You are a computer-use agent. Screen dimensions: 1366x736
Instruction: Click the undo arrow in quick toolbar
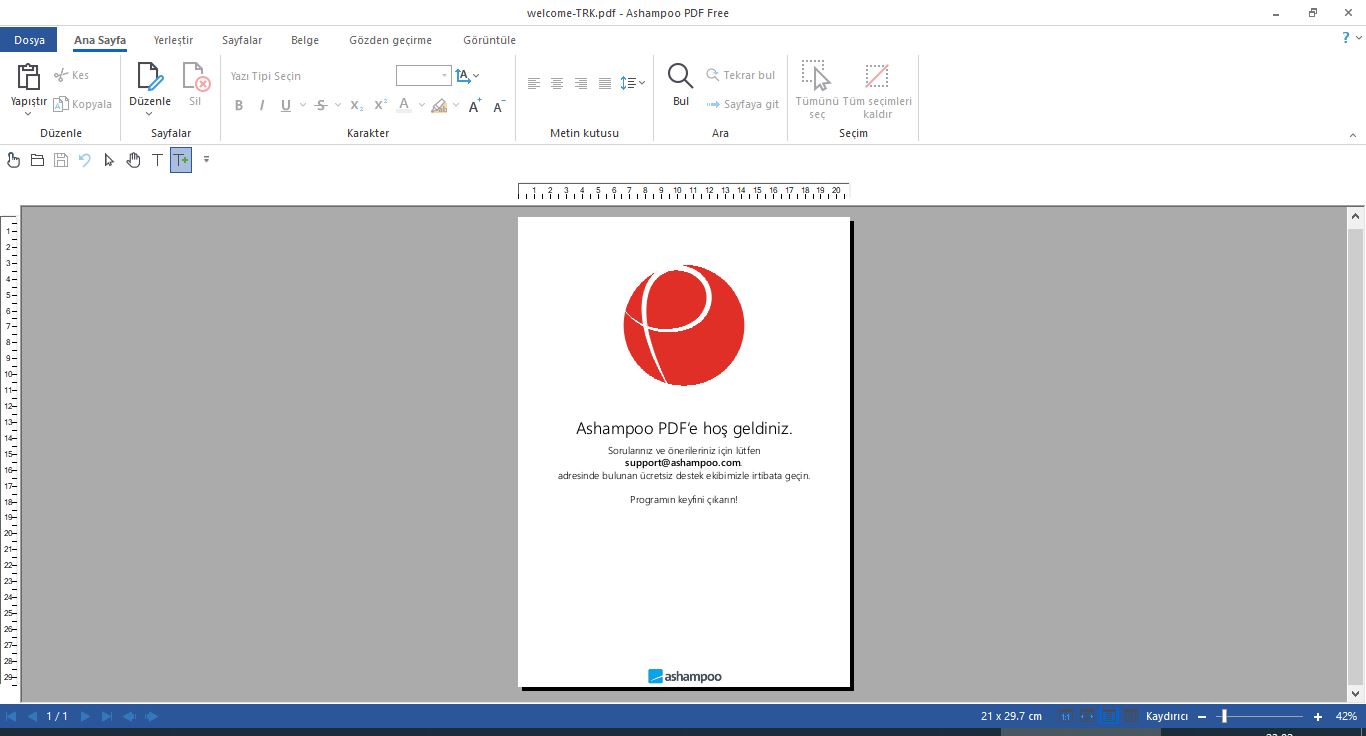tap(85, 160)
